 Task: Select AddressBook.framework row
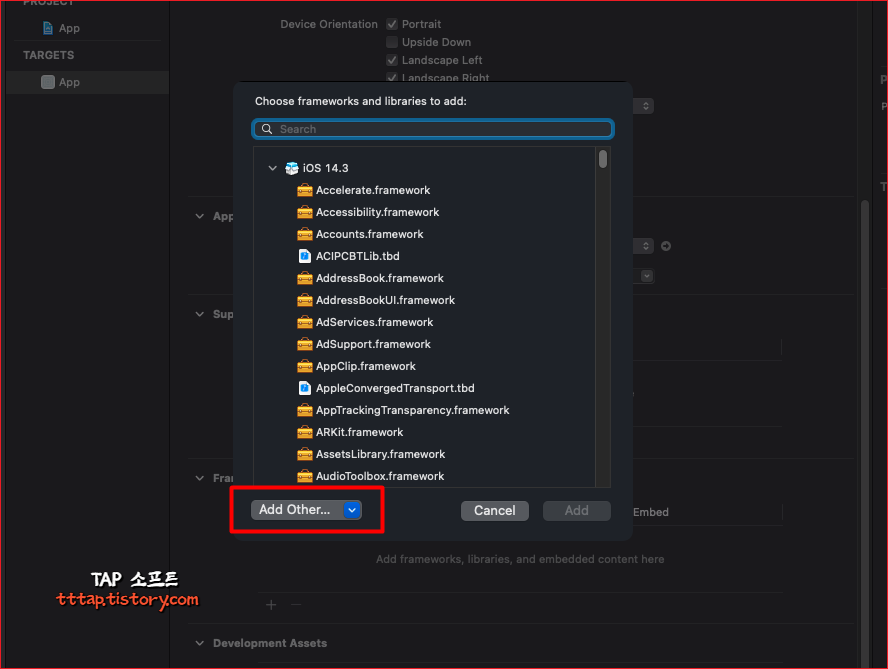click(x=425, y=278)
